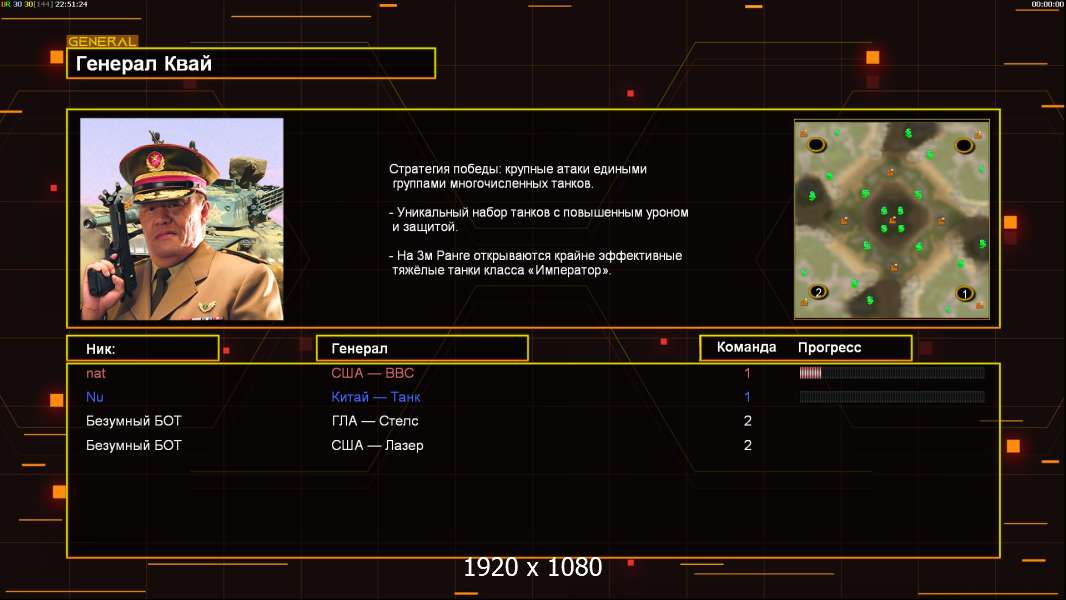Select player nickname "Nu"
1066x600 pixels.
[x=94, y=397]
